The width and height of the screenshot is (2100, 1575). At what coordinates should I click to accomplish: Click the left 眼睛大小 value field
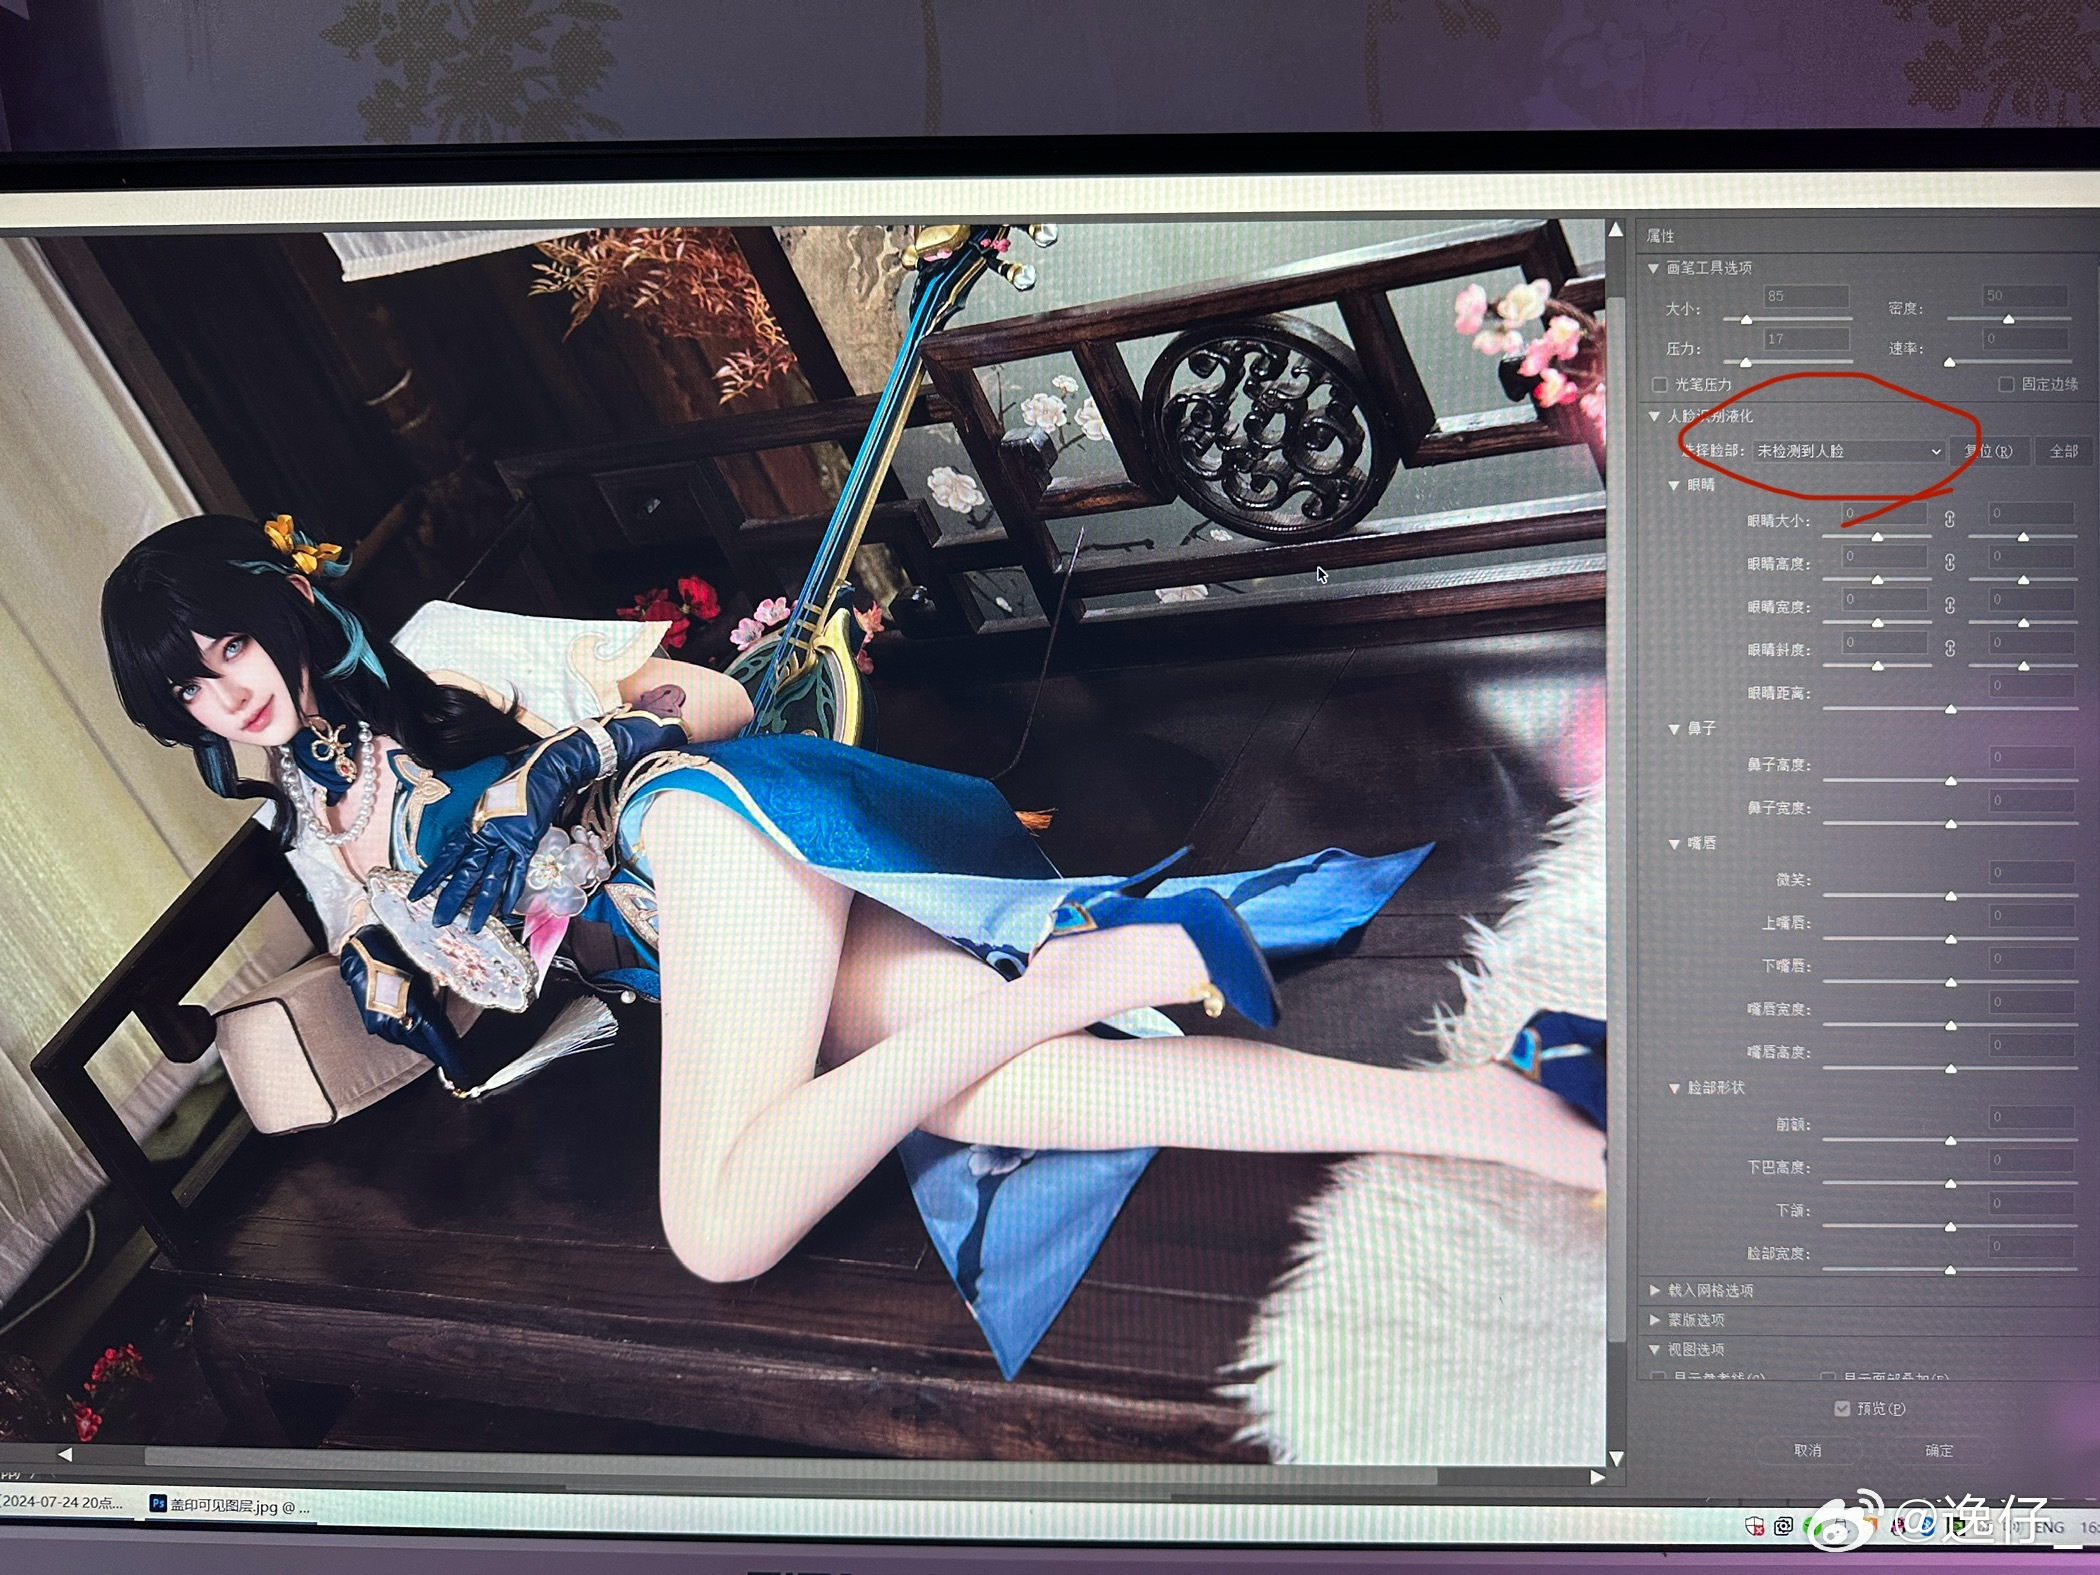1884,513
